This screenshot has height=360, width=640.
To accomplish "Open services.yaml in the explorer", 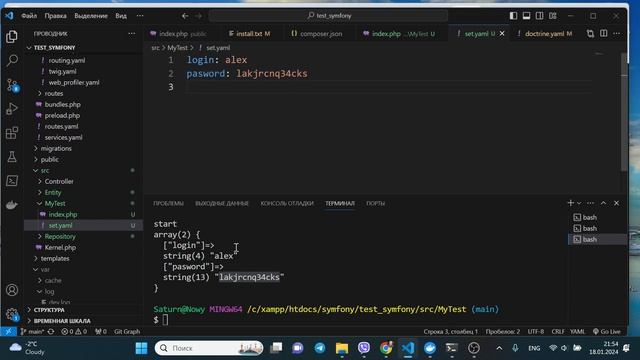I will (x=84, y=138).
